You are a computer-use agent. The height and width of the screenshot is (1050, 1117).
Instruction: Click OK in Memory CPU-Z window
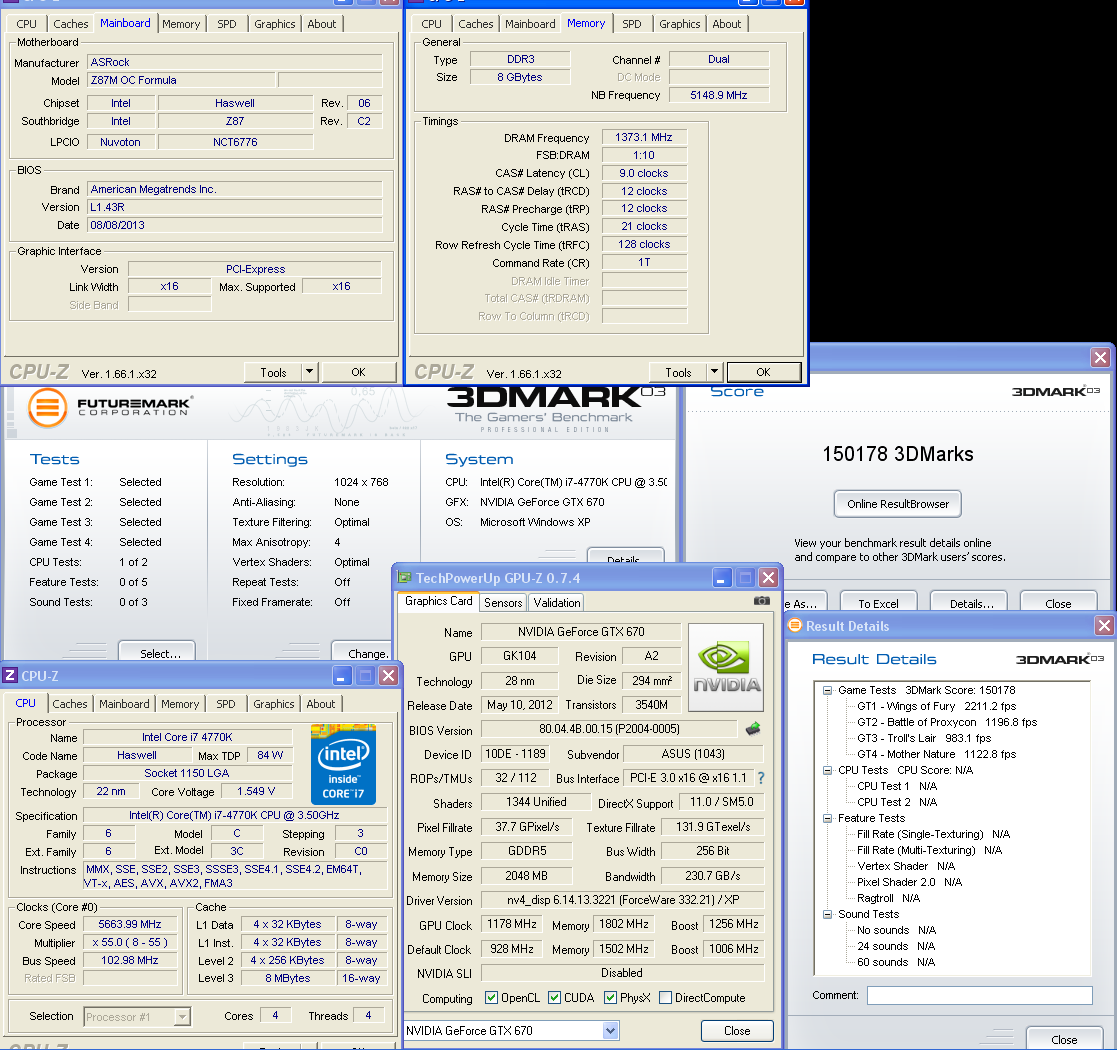pyautogui.click(x=763, y=372)
